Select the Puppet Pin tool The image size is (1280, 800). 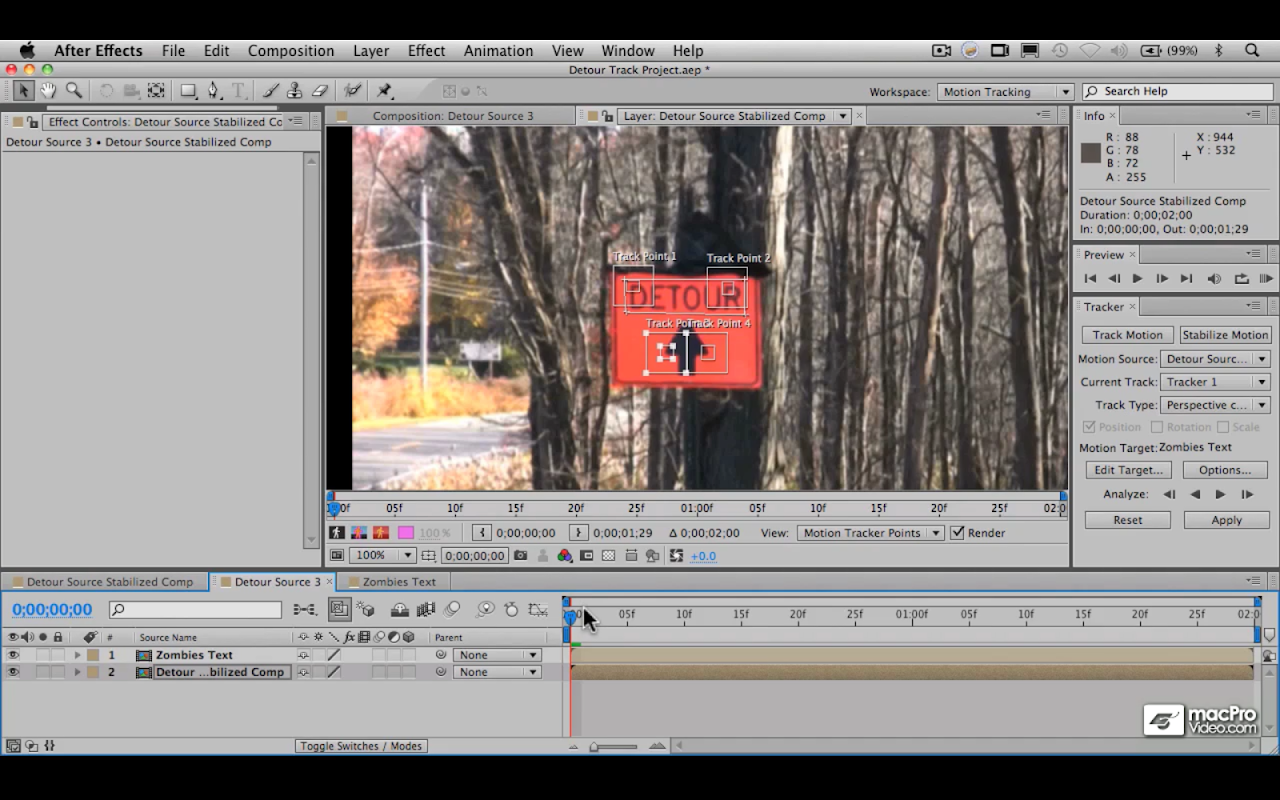pos(384,91)
